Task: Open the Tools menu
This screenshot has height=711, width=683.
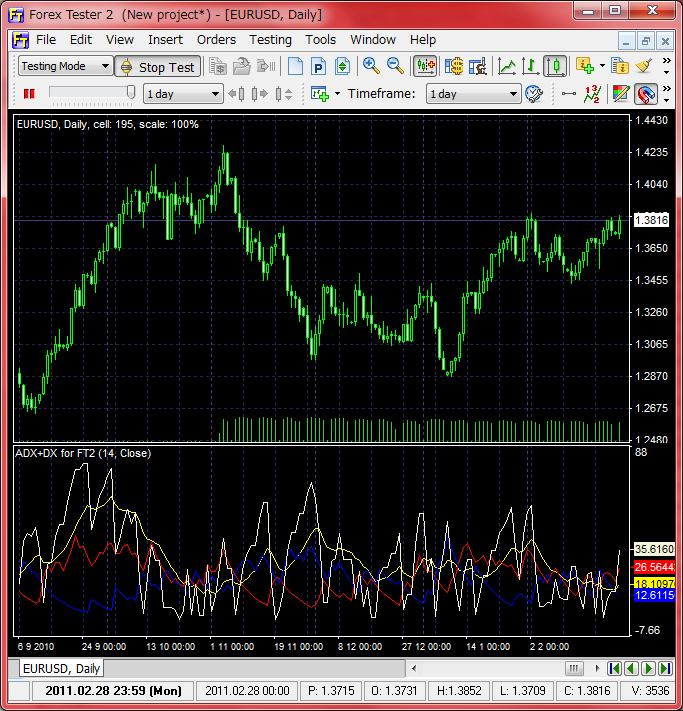Action: click(x=321, y=40)
